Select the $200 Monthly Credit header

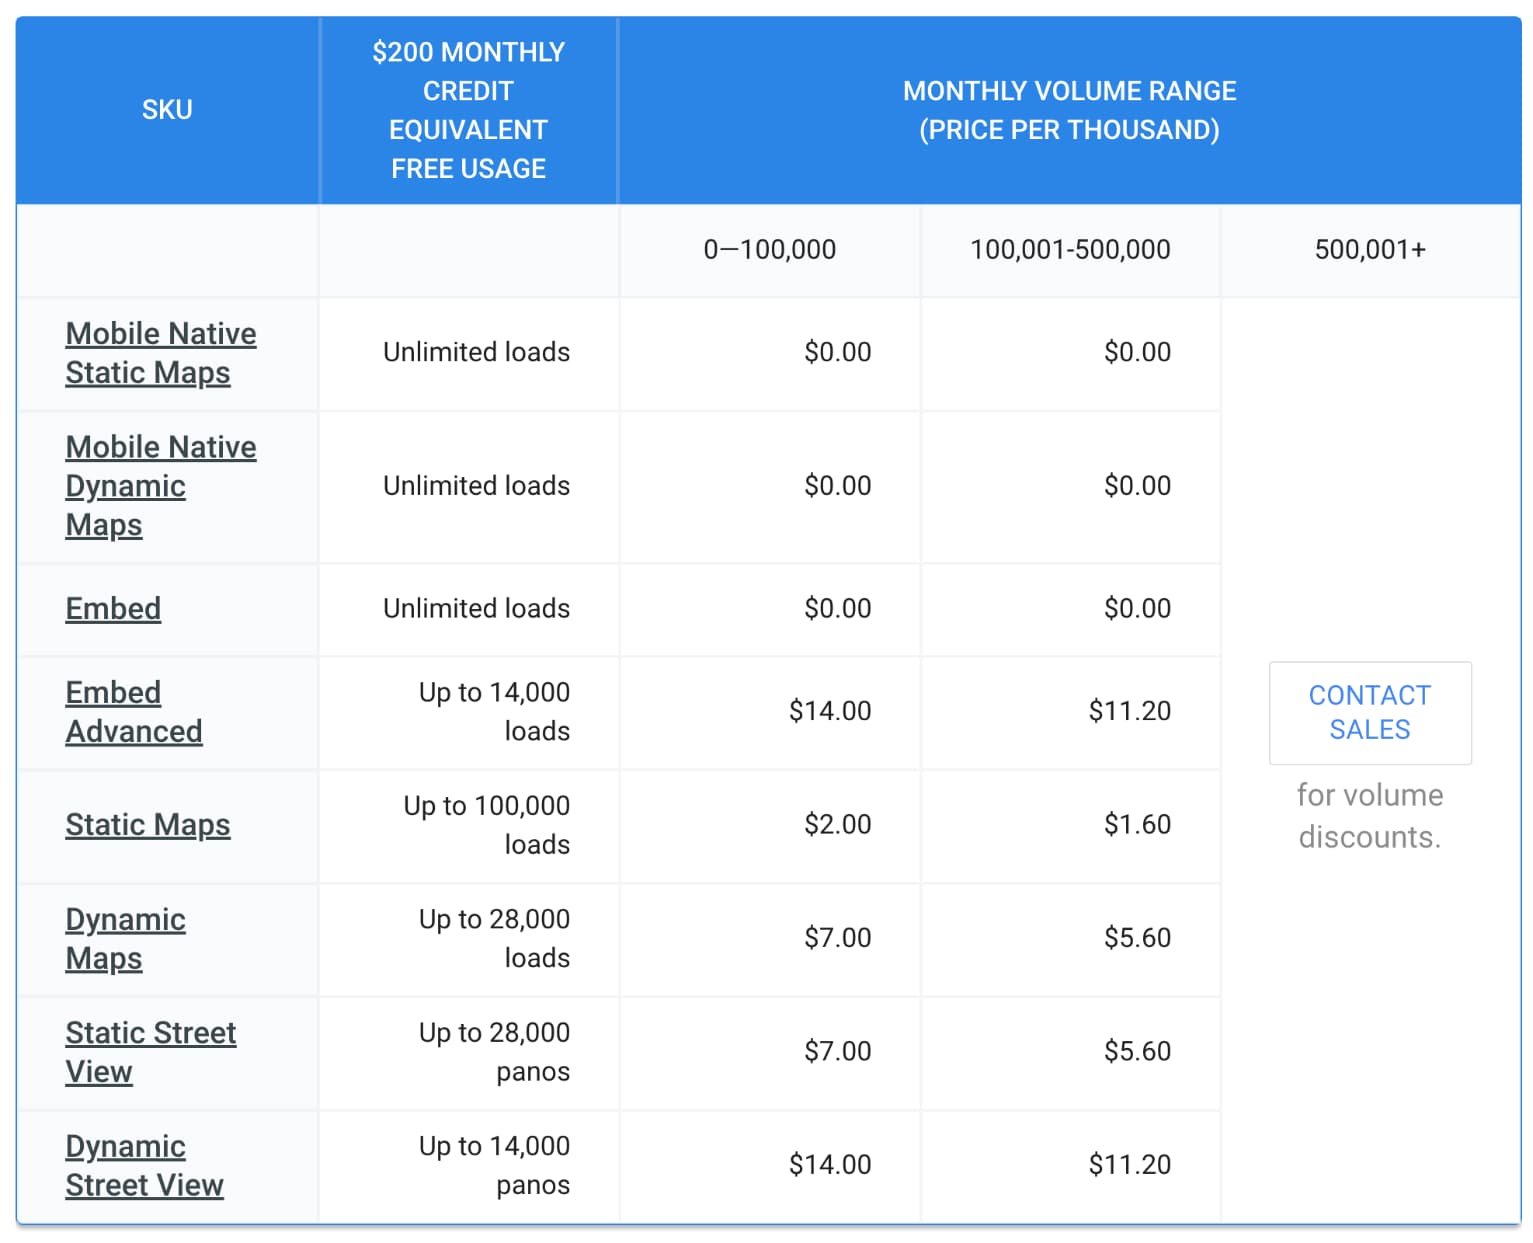[468, 110]
